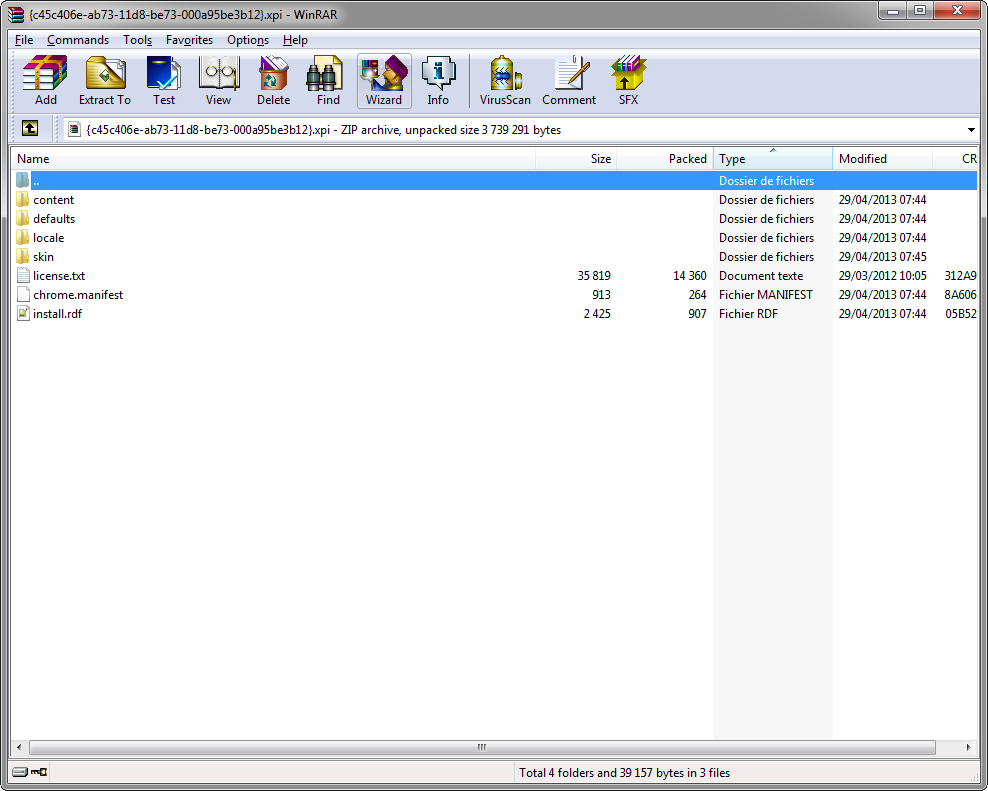
Task: Sort by CRC column header
Action: [955, 159]
